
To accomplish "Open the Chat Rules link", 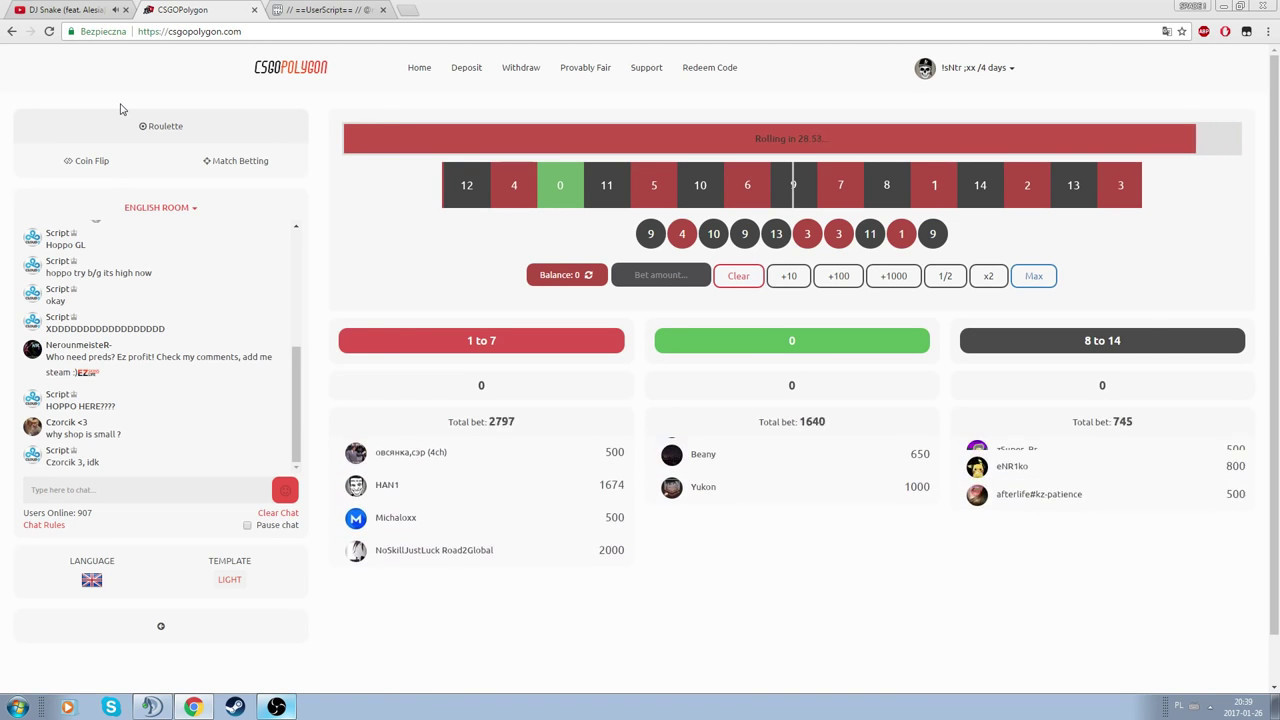I will [x=44, y=525].
